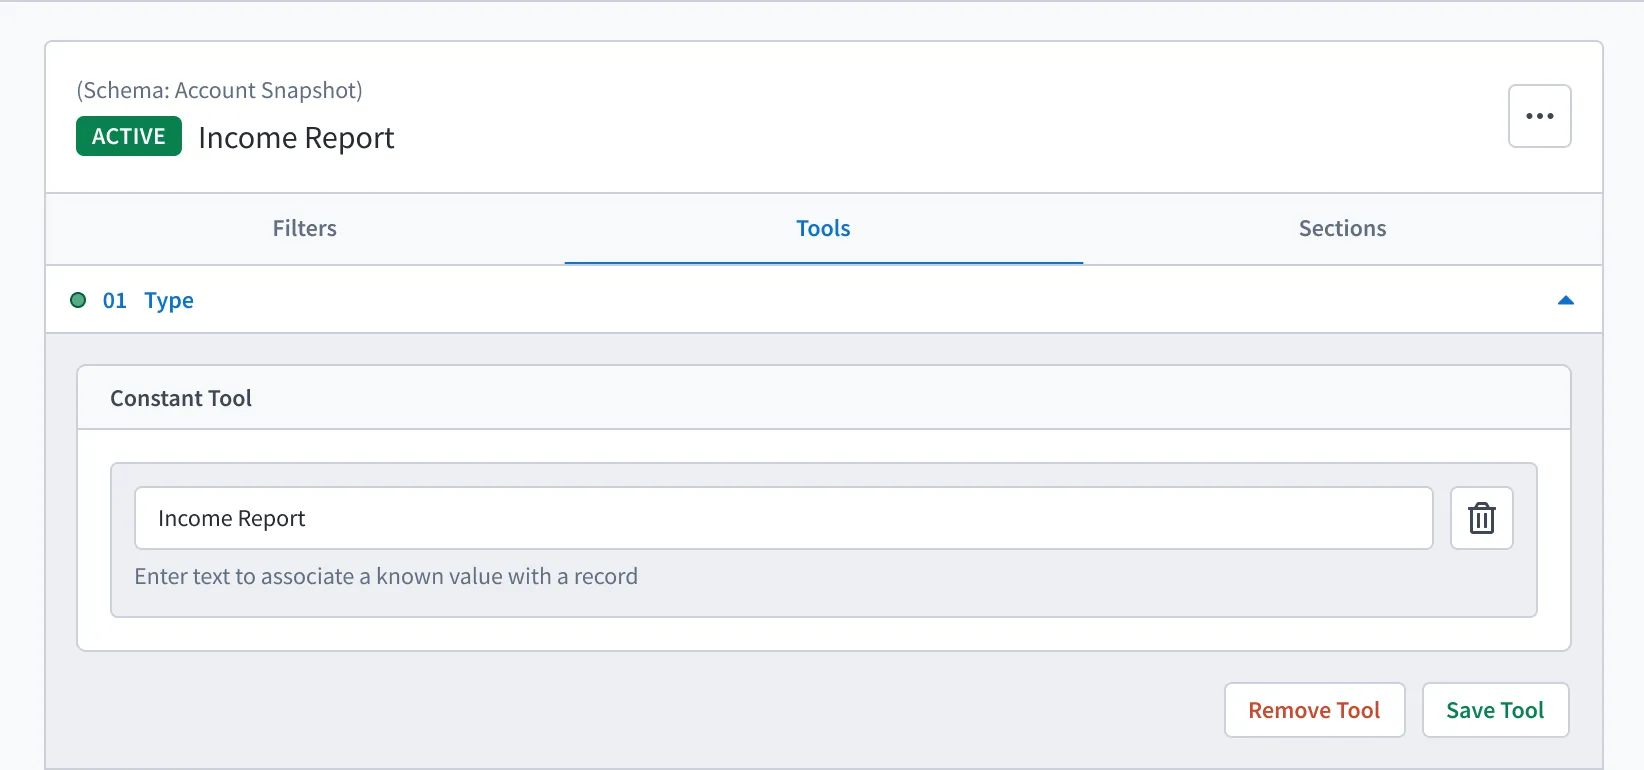Click the Remove Tool button
Viewport: 1644px width, 770px height.
[x=1314, y=710]
